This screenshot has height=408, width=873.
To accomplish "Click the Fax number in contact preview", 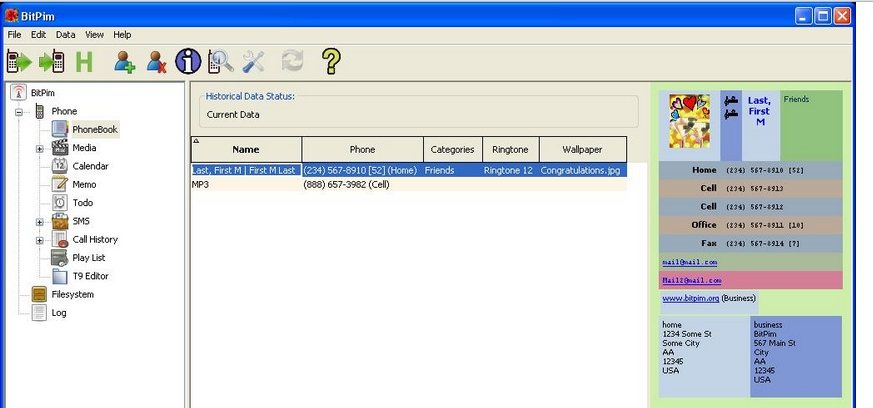I will point(762,243).
